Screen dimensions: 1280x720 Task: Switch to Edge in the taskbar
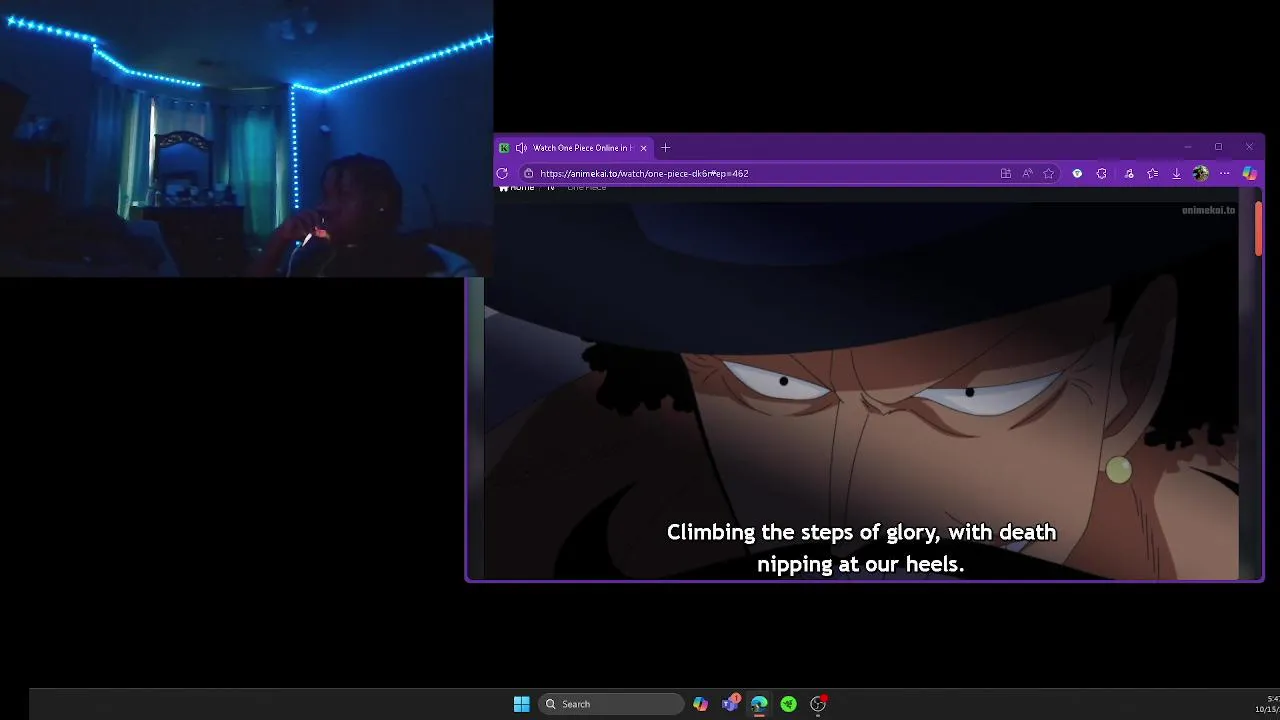coord(759,704)
